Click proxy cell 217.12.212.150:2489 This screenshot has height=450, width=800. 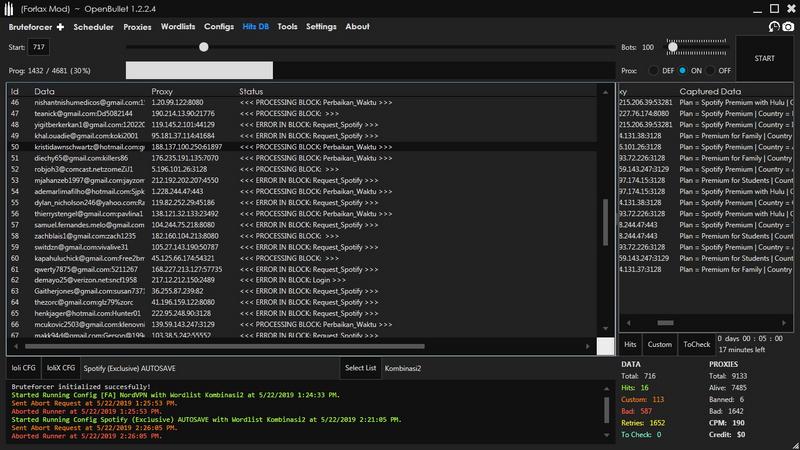click(x=183, y=280)
